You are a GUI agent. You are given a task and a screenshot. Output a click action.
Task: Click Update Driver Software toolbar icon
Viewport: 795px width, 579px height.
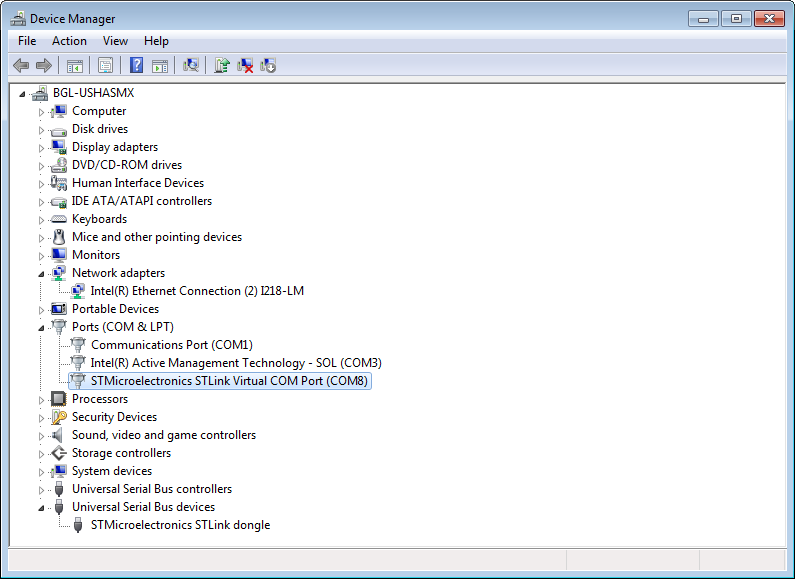point(222,65)
